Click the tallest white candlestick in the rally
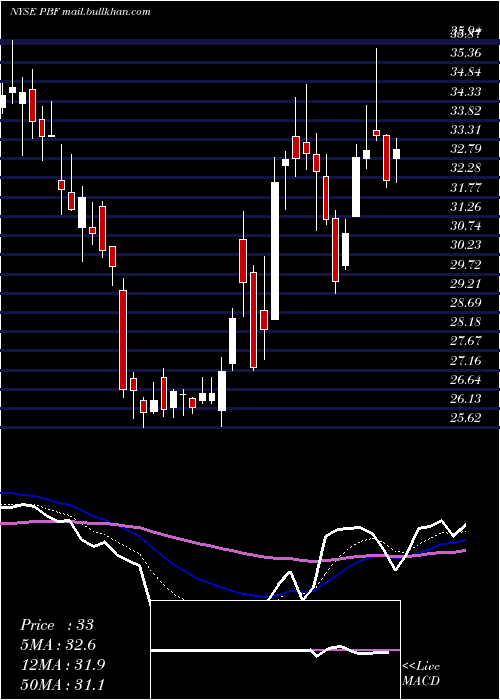 275,251
